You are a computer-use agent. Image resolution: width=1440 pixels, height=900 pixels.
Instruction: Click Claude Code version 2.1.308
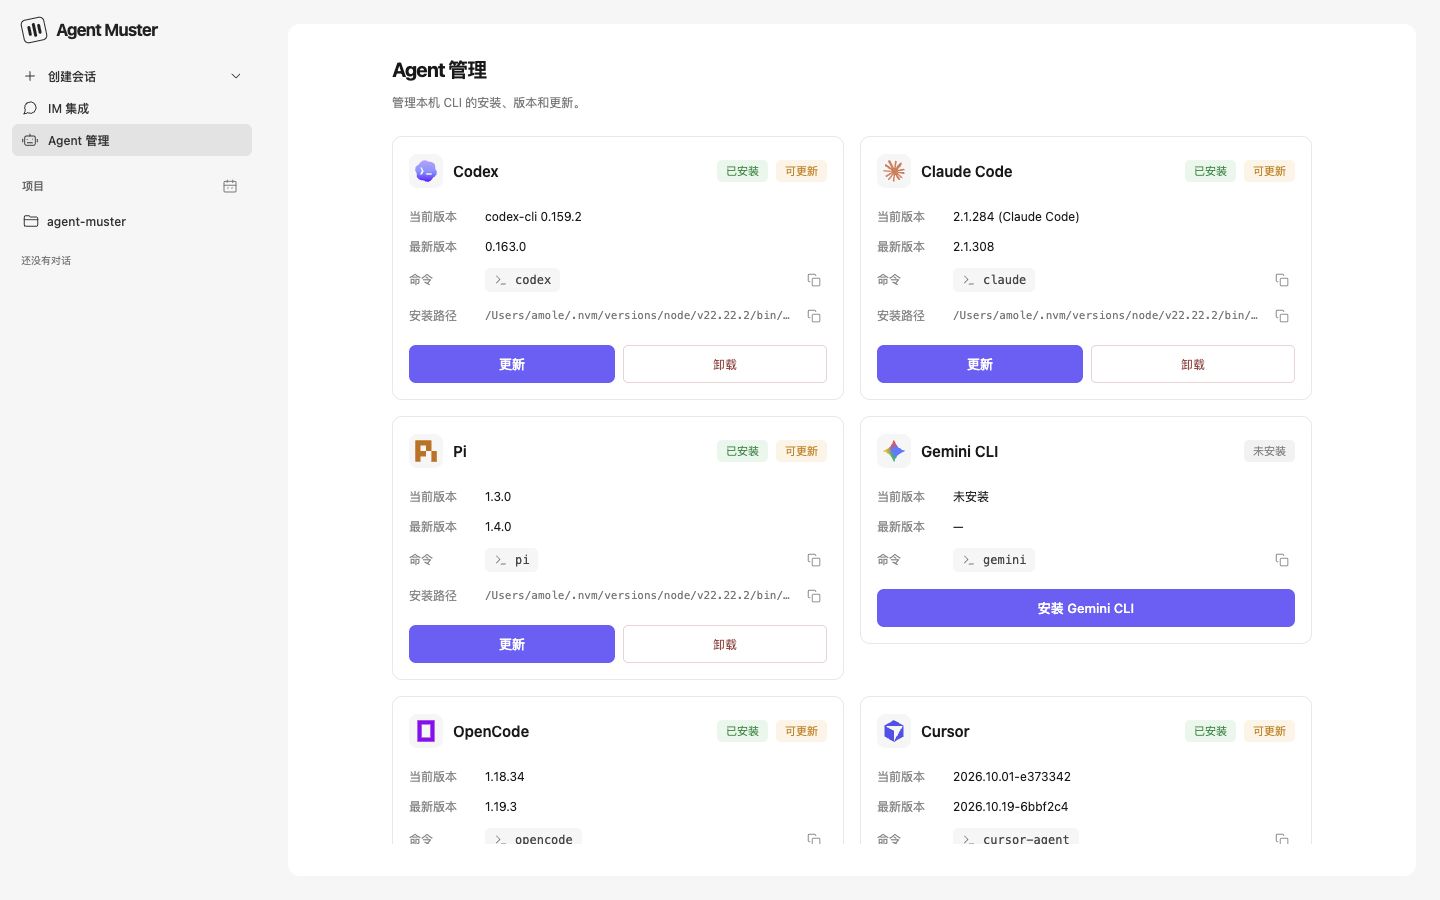(973, 246)
